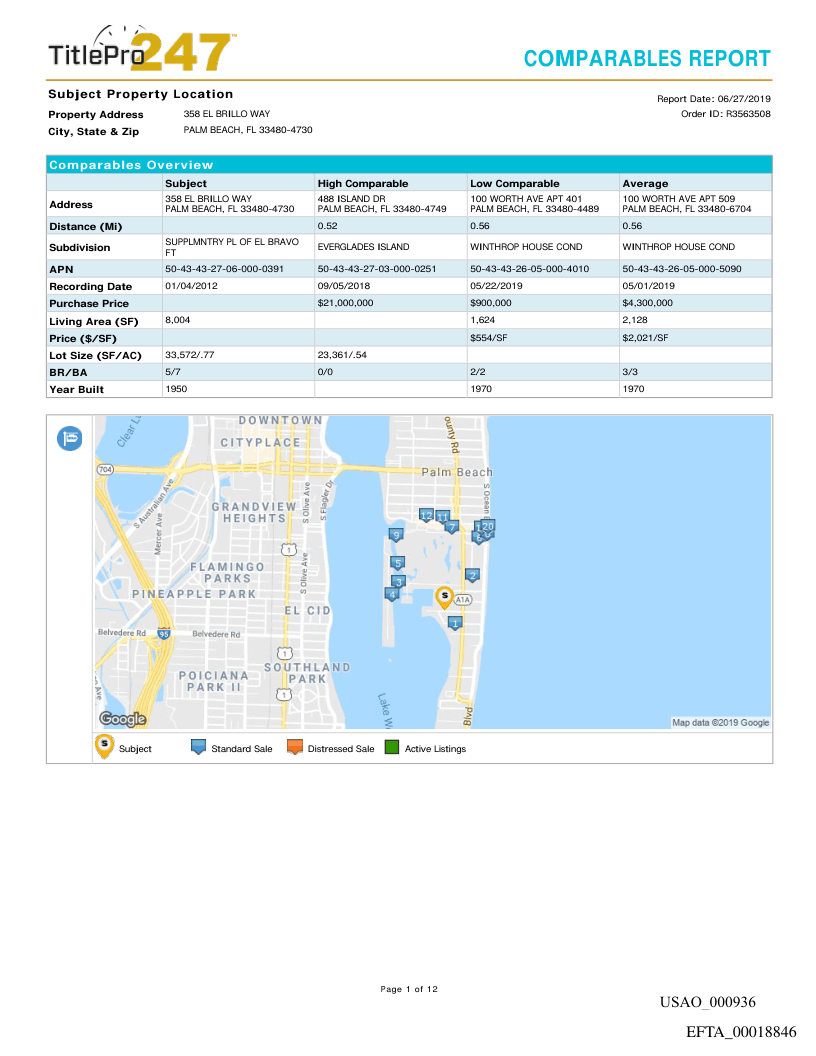This screenshot has height=1056, width=816.
Task: Click map marker number 7
Action: coord(452,526)
